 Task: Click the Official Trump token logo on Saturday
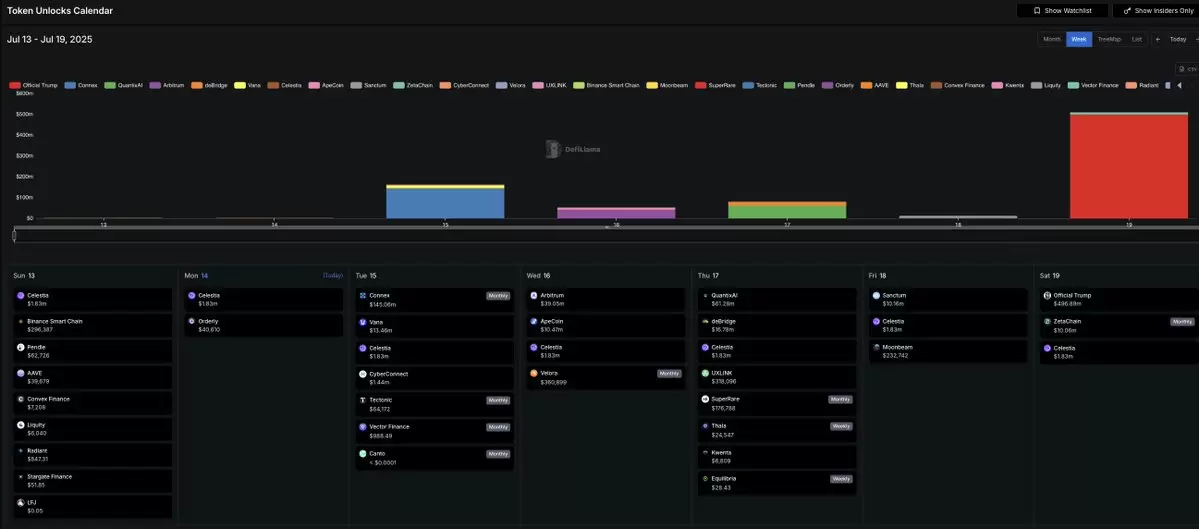coord(1048,295)
